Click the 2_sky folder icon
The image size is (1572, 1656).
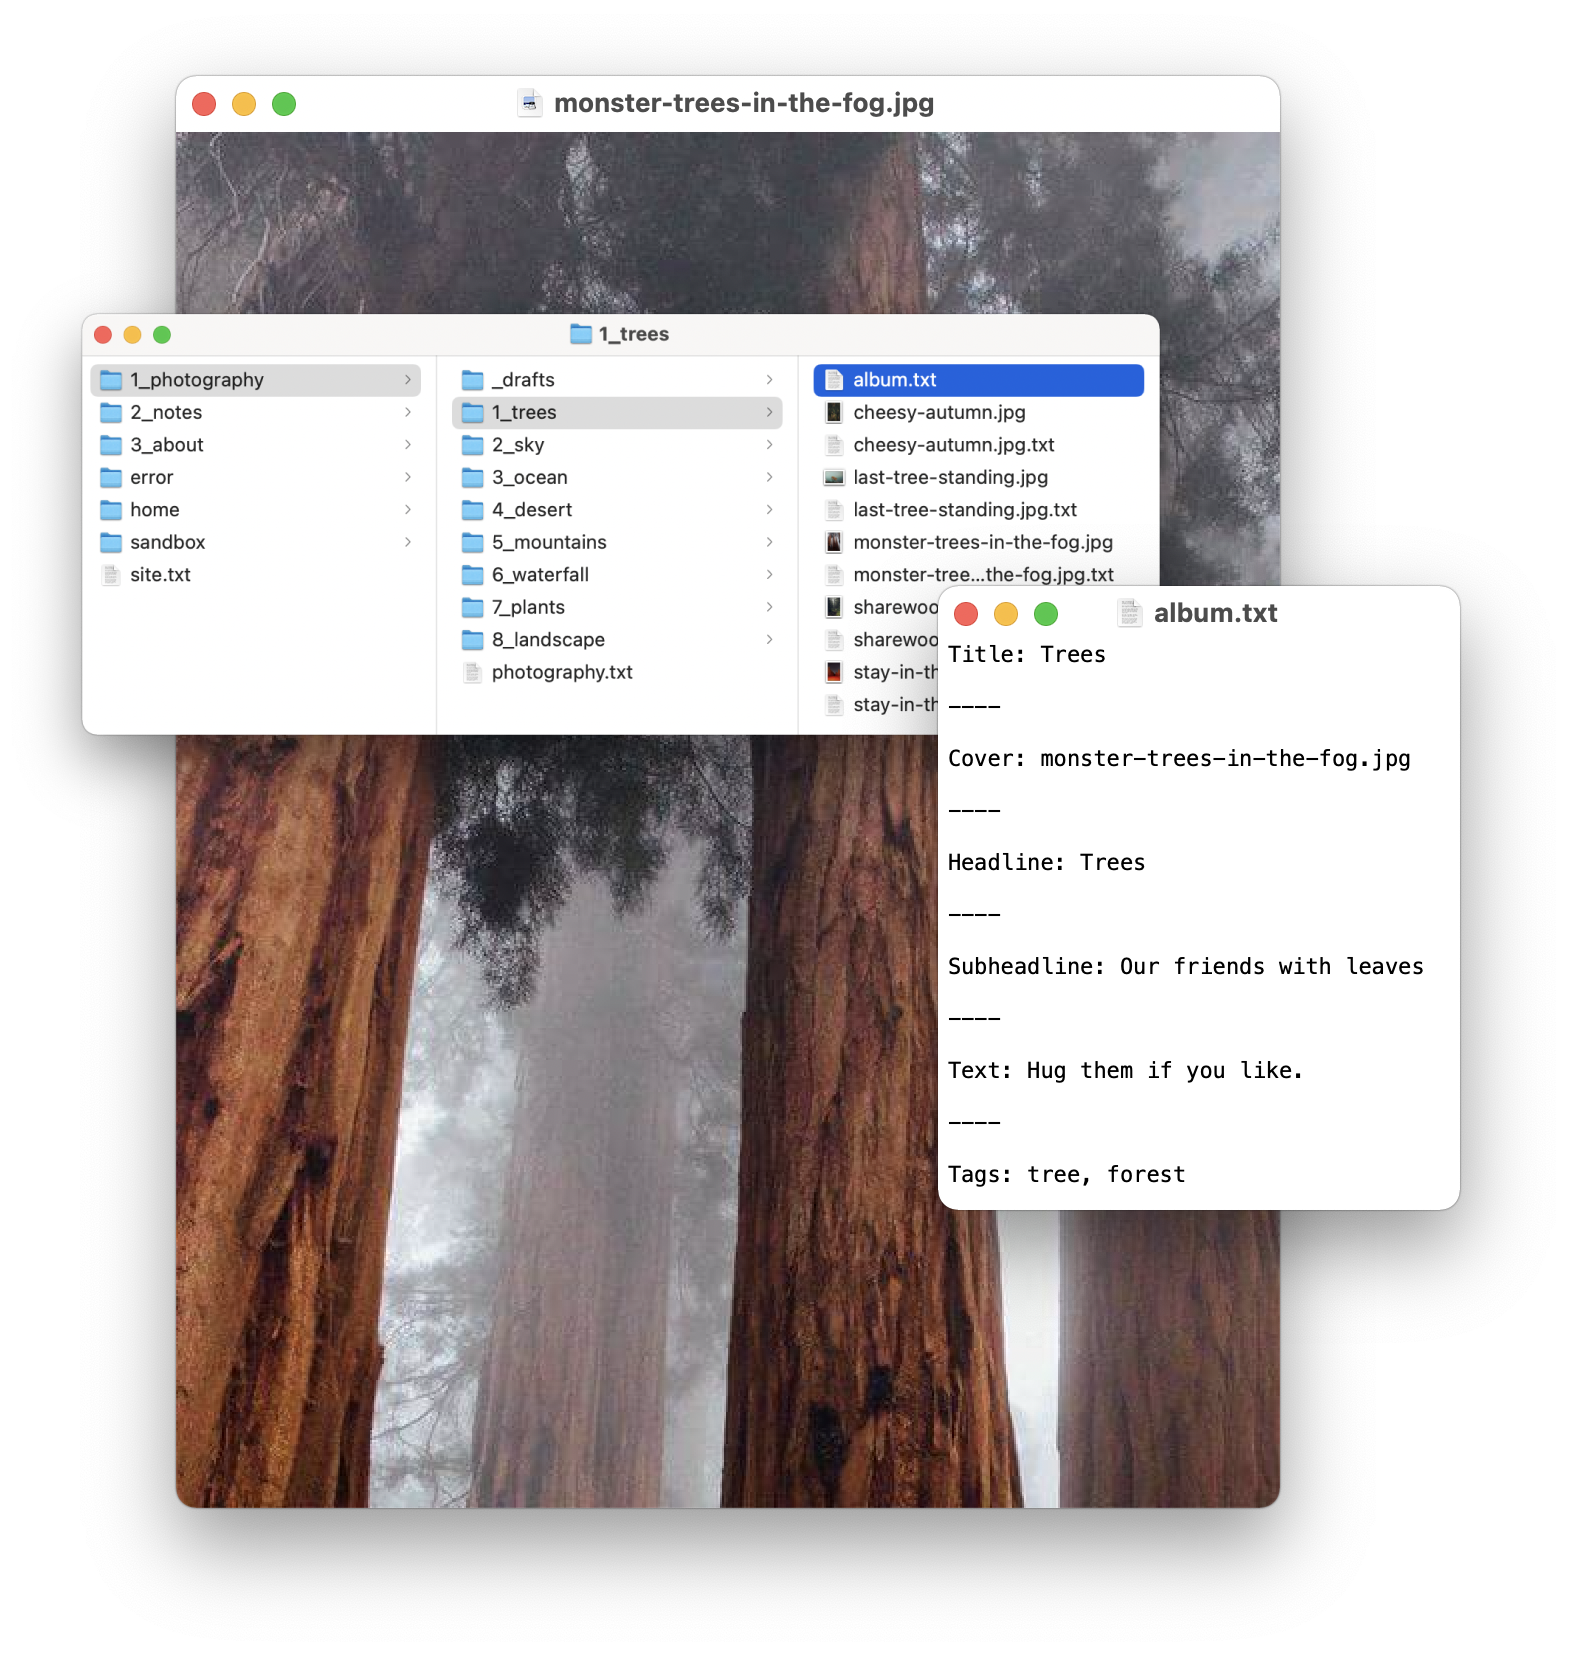[473, 445]
